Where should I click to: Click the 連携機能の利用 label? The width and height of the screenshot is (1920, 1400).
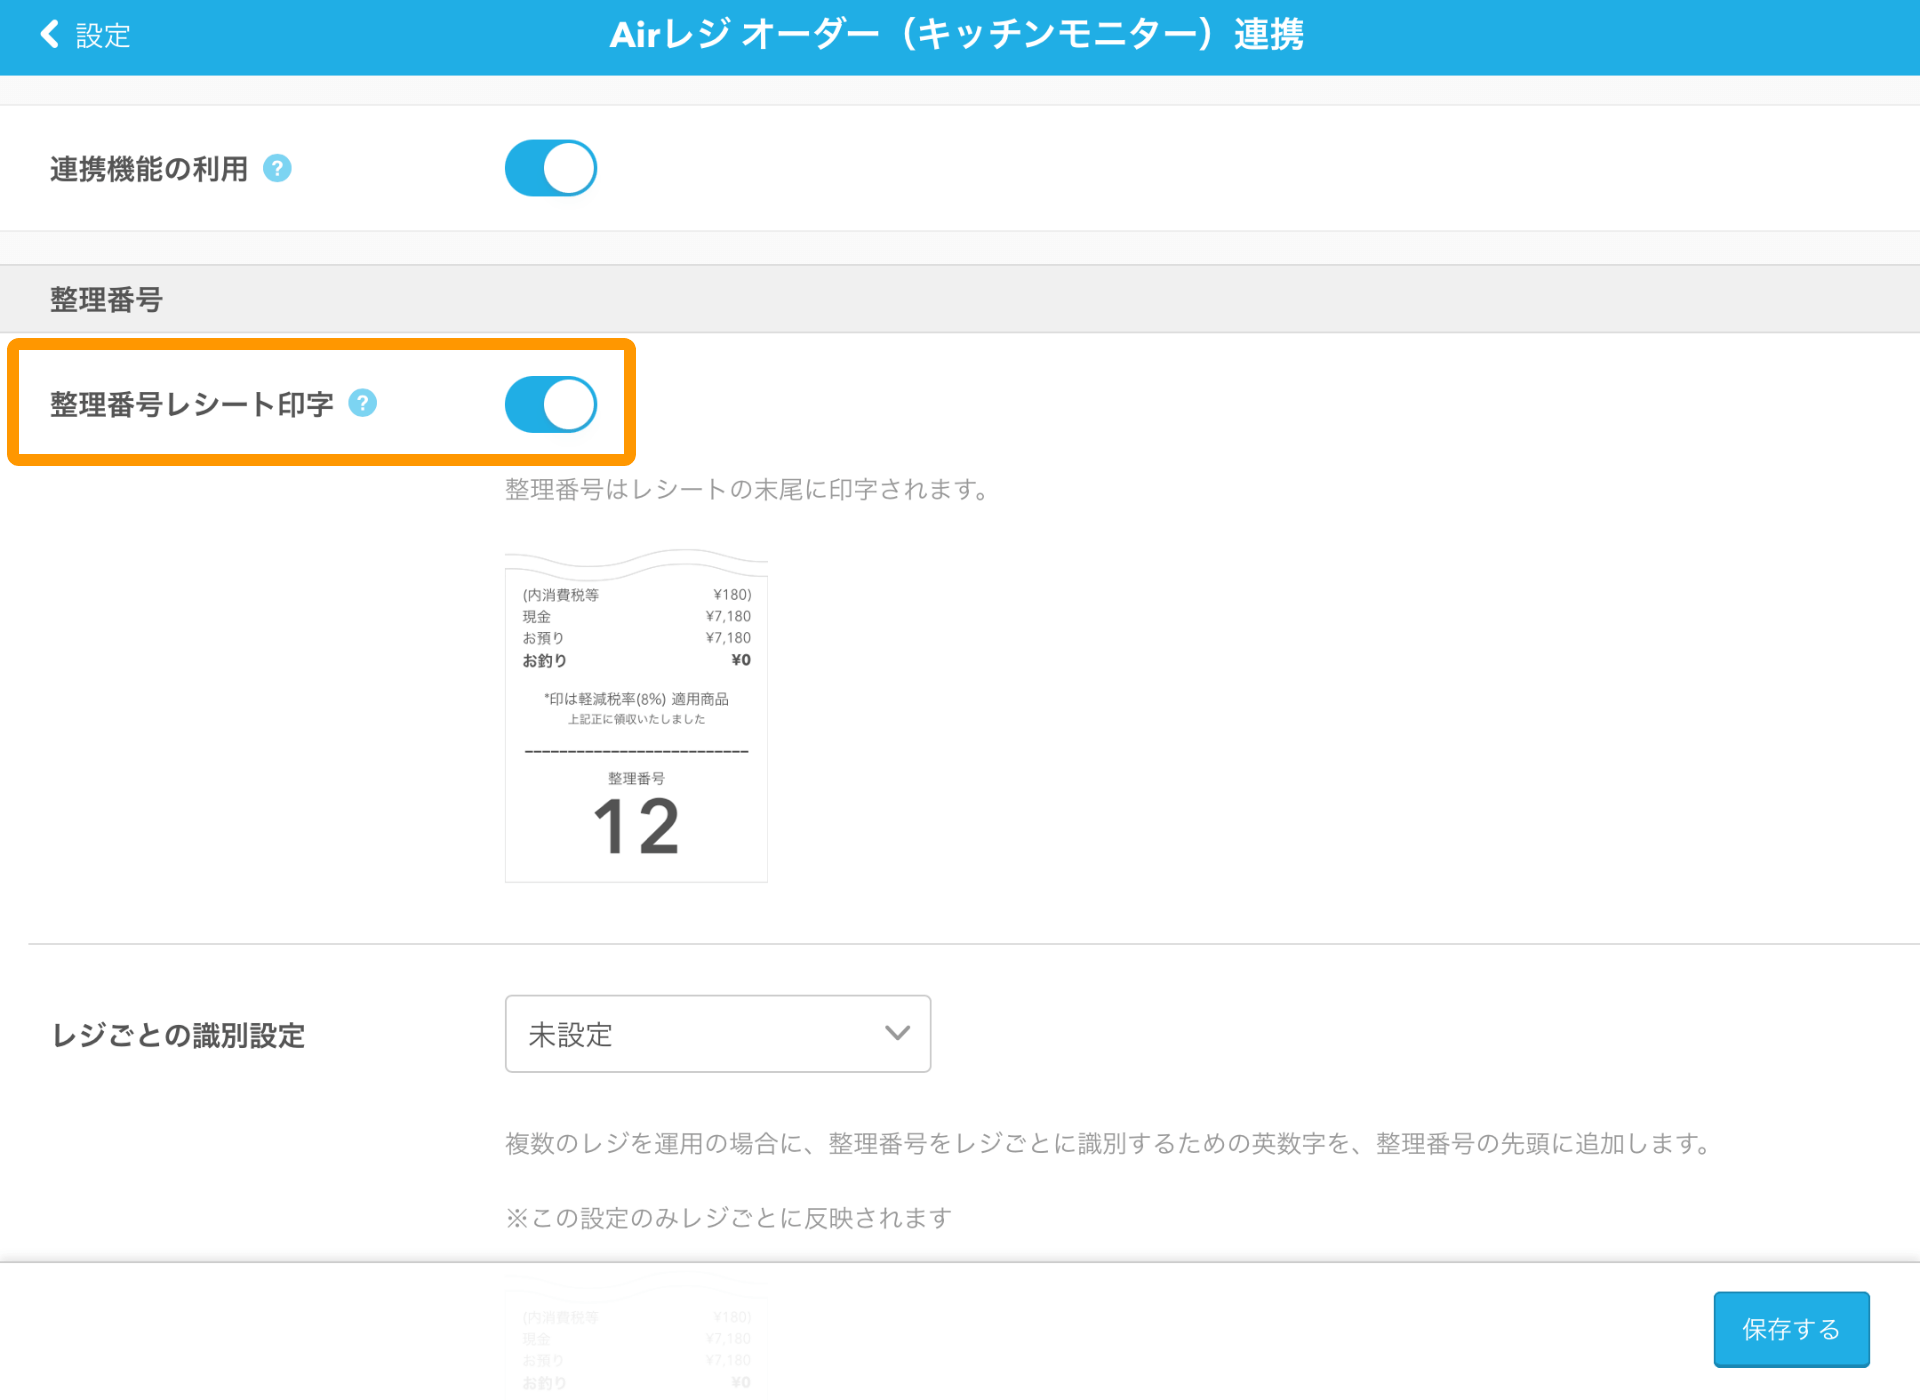[149, 169]
